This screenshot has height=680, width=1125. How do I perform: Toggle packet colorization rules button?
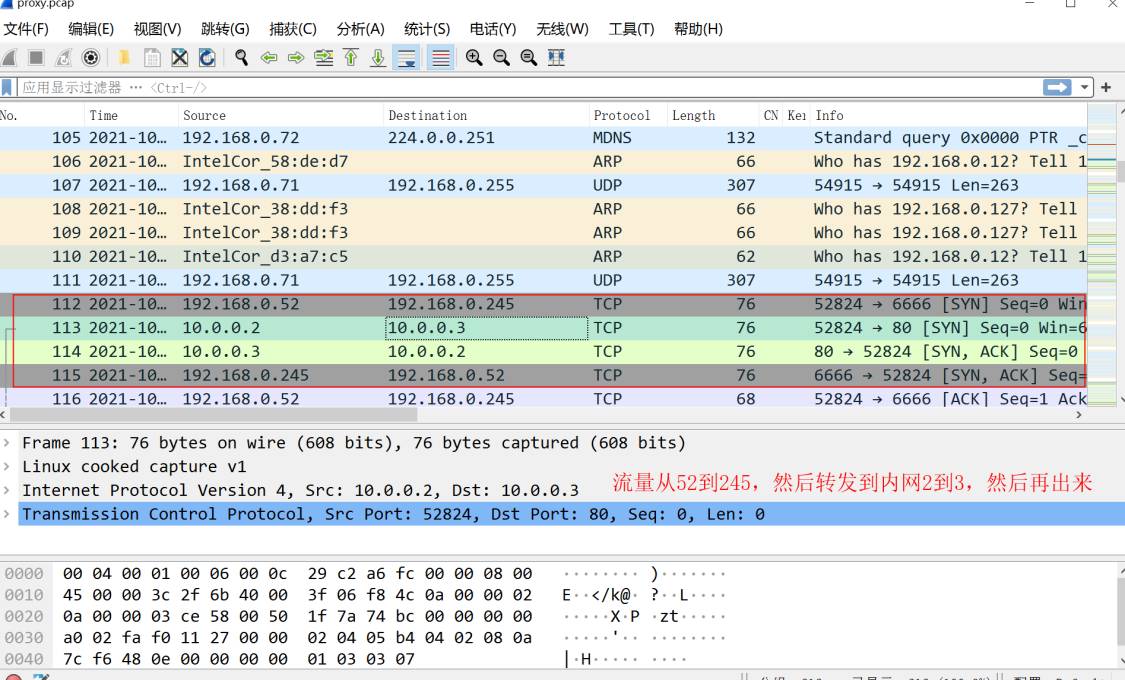pos(440,58)
